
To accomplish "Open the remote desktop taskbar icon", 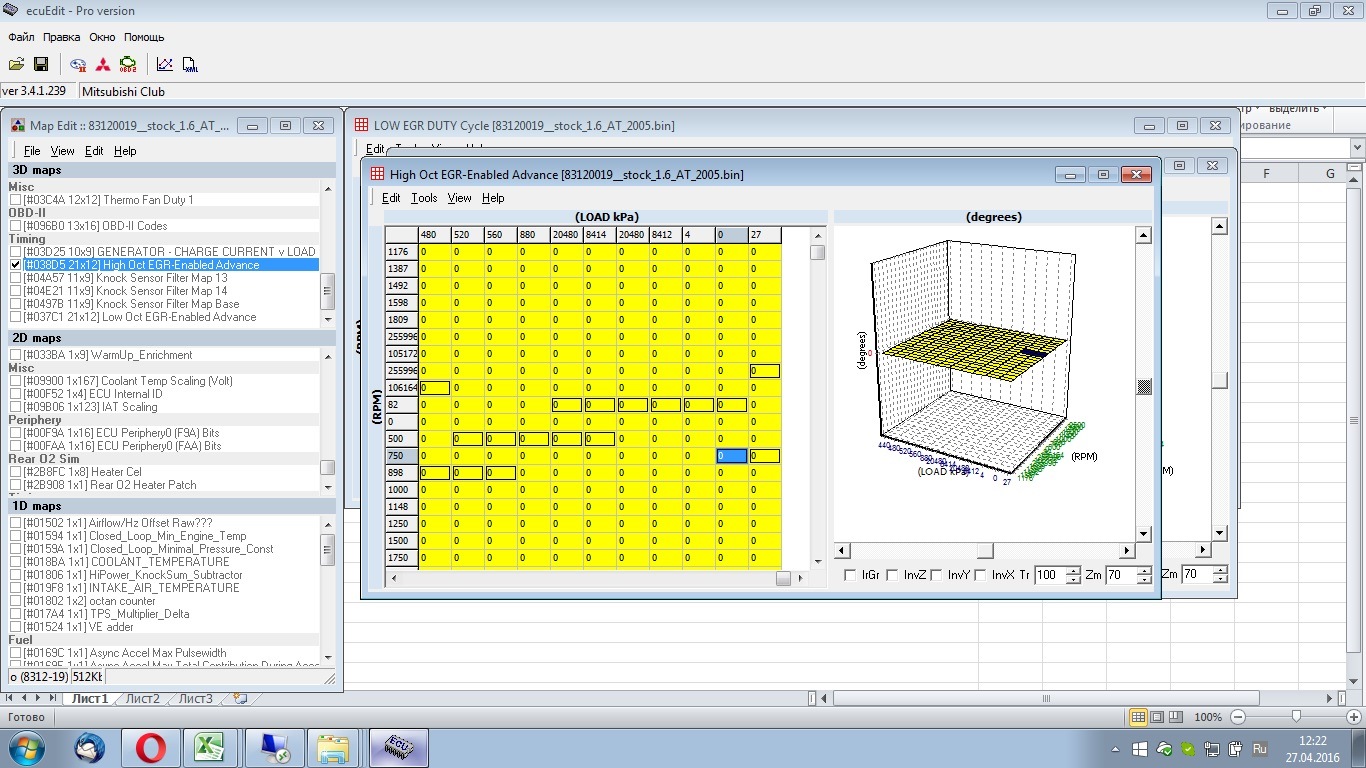I will point(273,747).
